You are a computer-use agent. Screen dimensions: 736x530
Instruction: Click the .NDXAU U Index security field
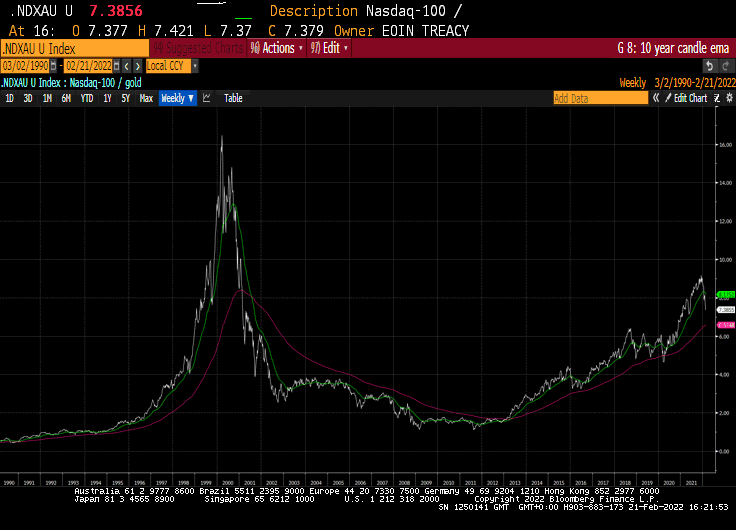coord(75,48)
